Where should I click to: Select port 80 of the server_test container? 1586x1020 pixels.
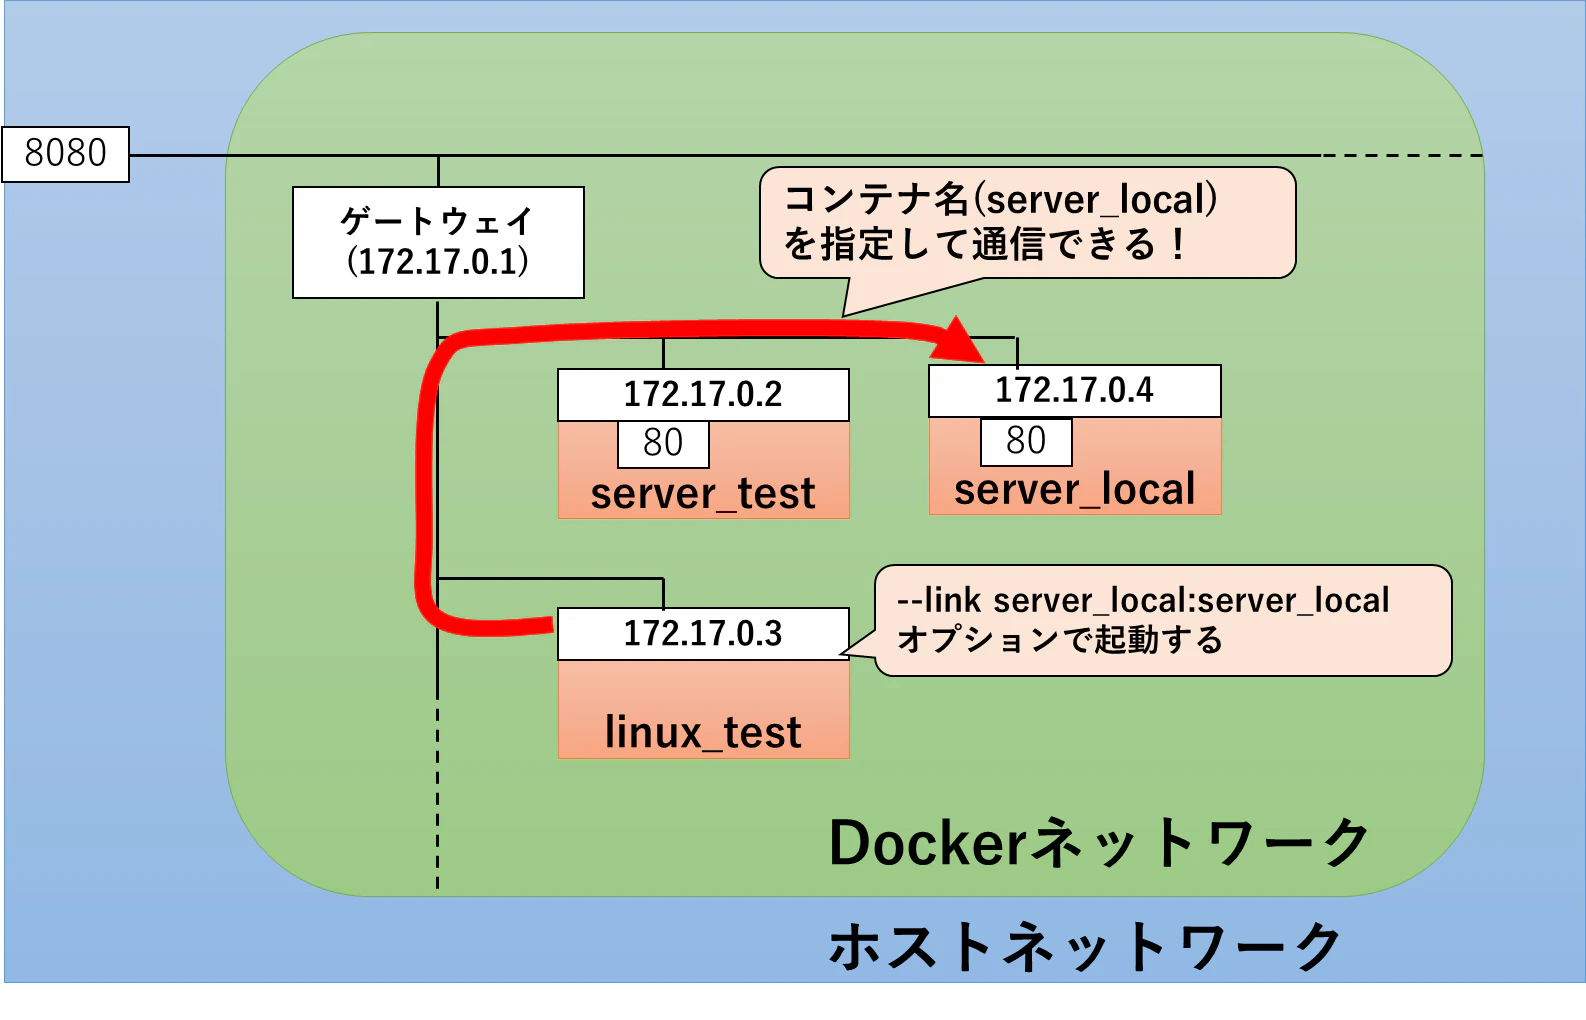[x=663, y=443]
